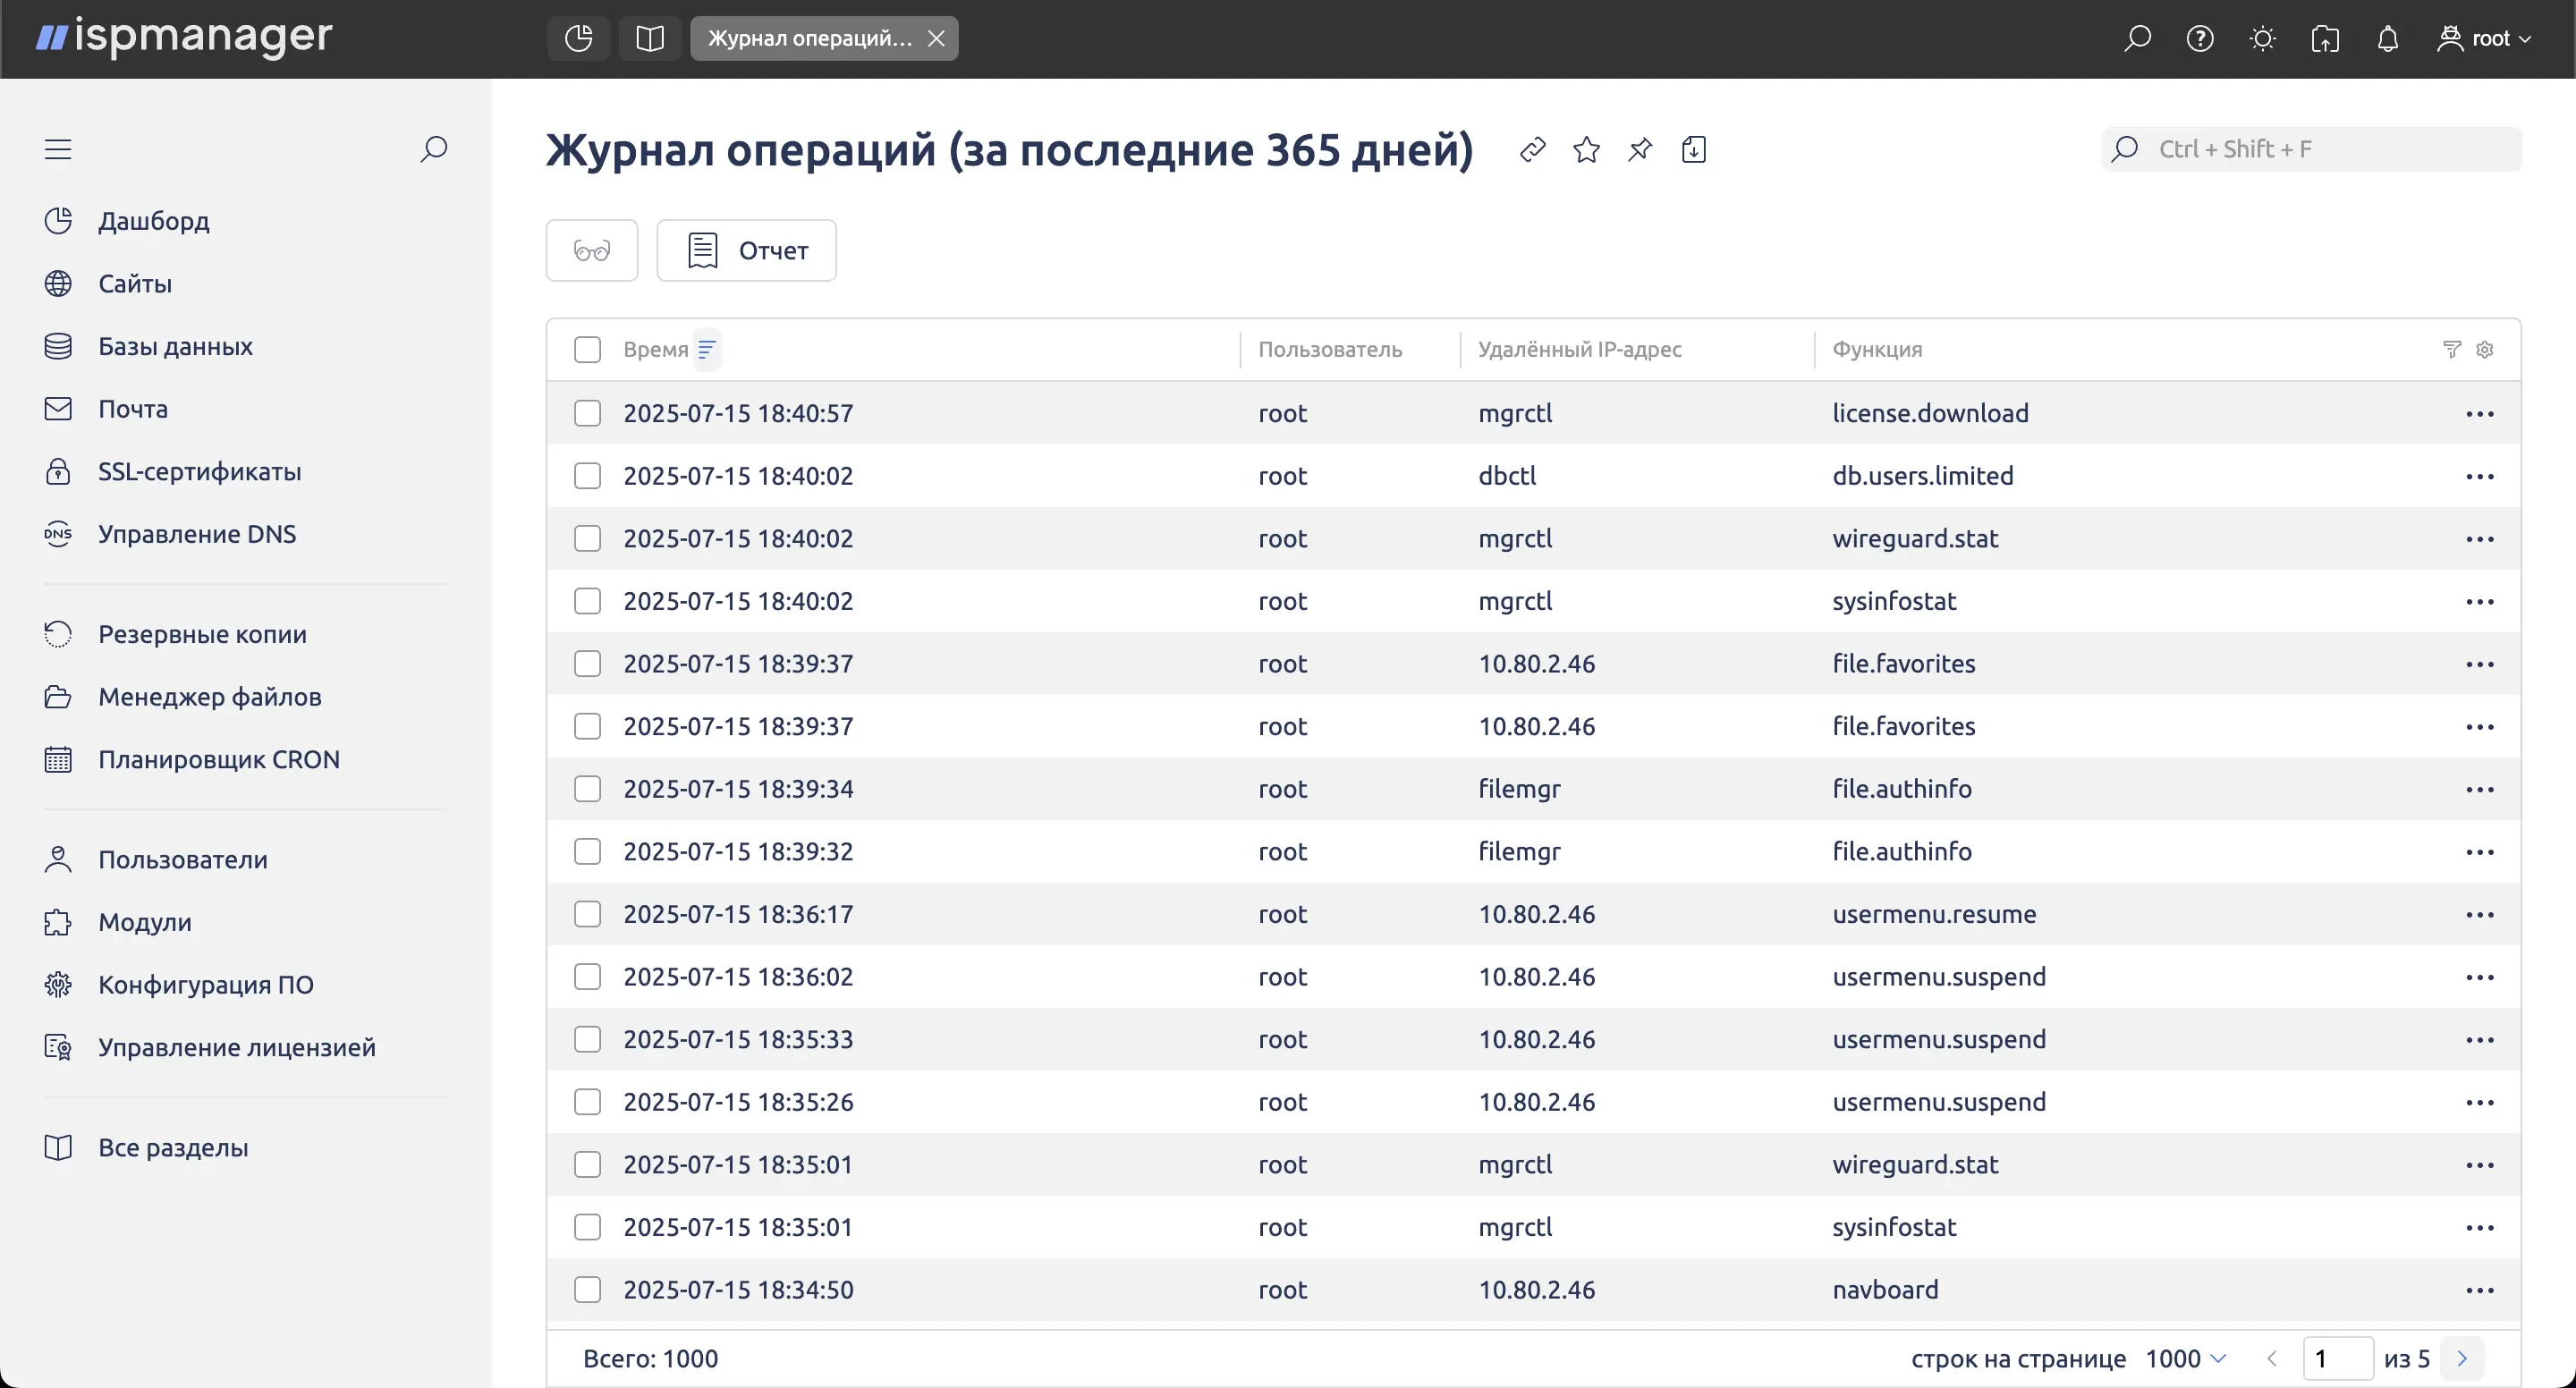This screenshot has width=2576, height=1388.
Task: Open Планировщик CRON section
Action: coord(219,759)
